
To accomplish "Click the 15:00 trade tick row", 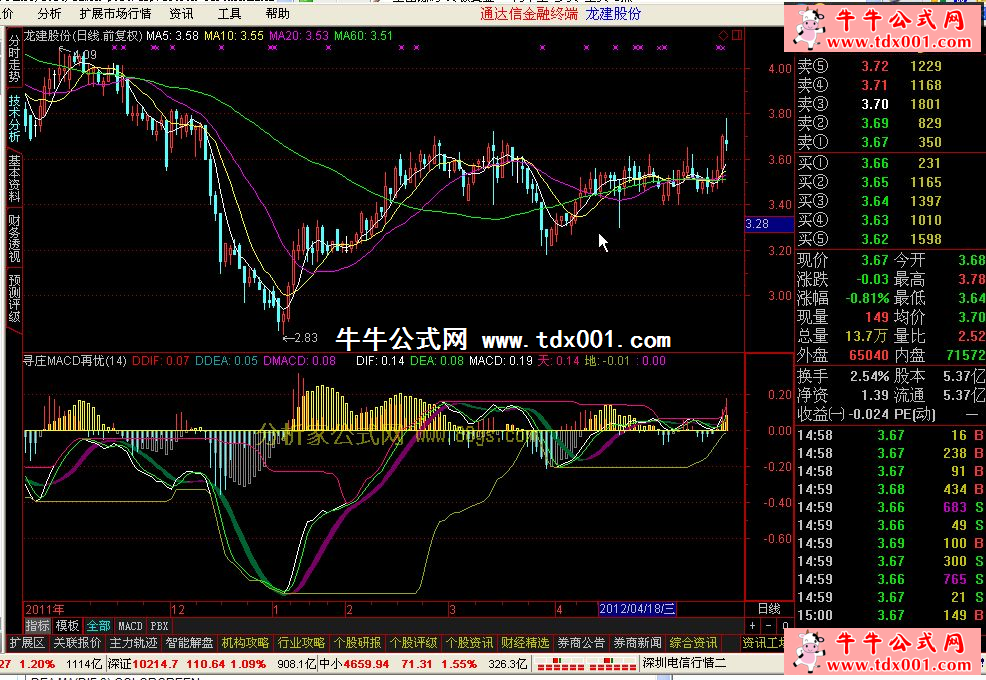I will coord(890,615).
